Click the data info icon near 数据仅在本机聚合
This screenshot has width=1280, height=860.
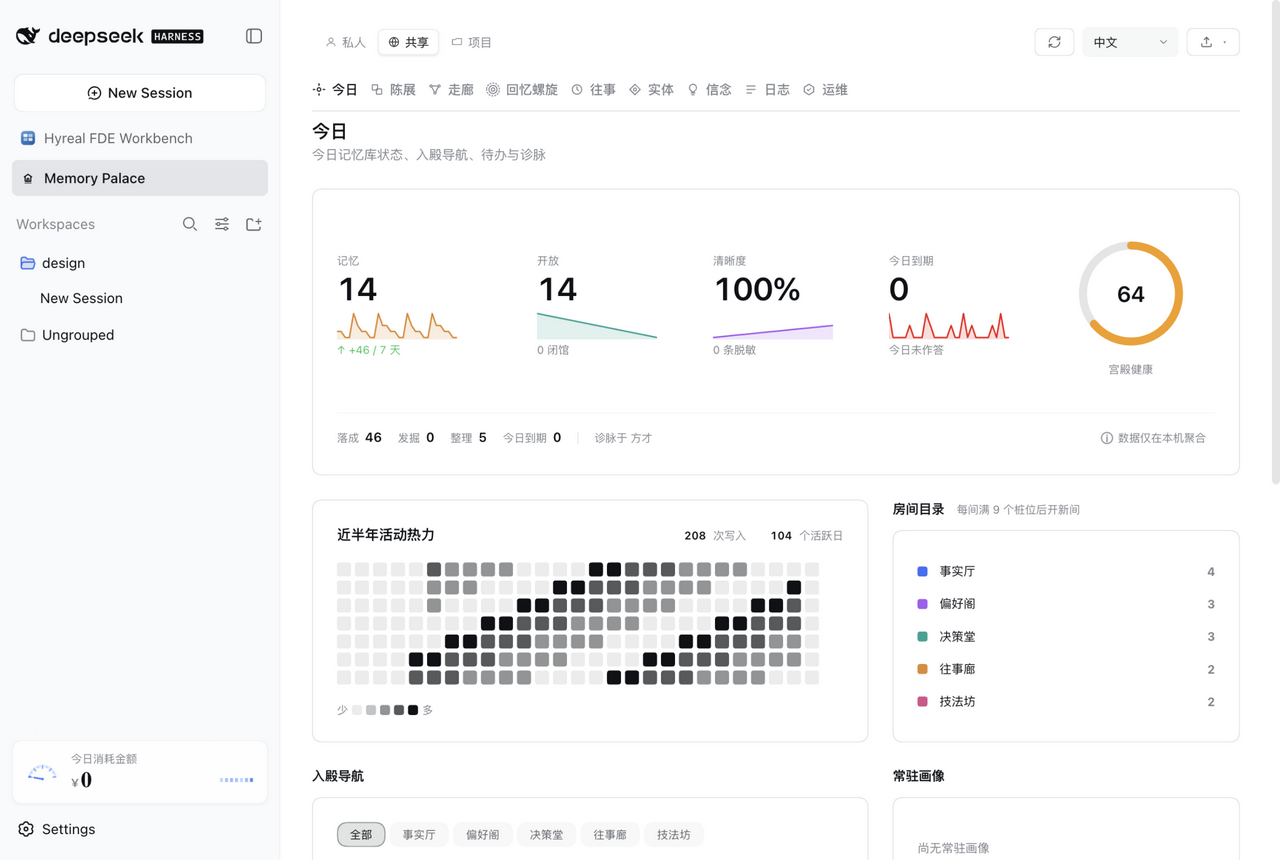point(1107,438)
